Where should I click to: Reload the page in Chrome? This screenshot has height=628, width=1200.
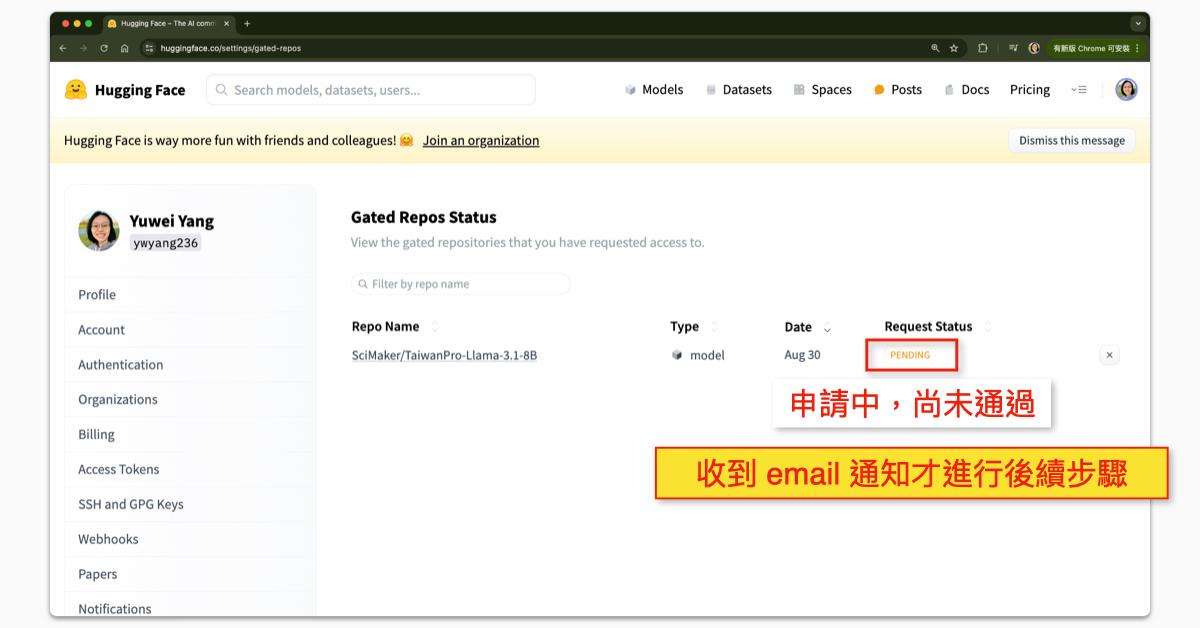coord(104,48)
